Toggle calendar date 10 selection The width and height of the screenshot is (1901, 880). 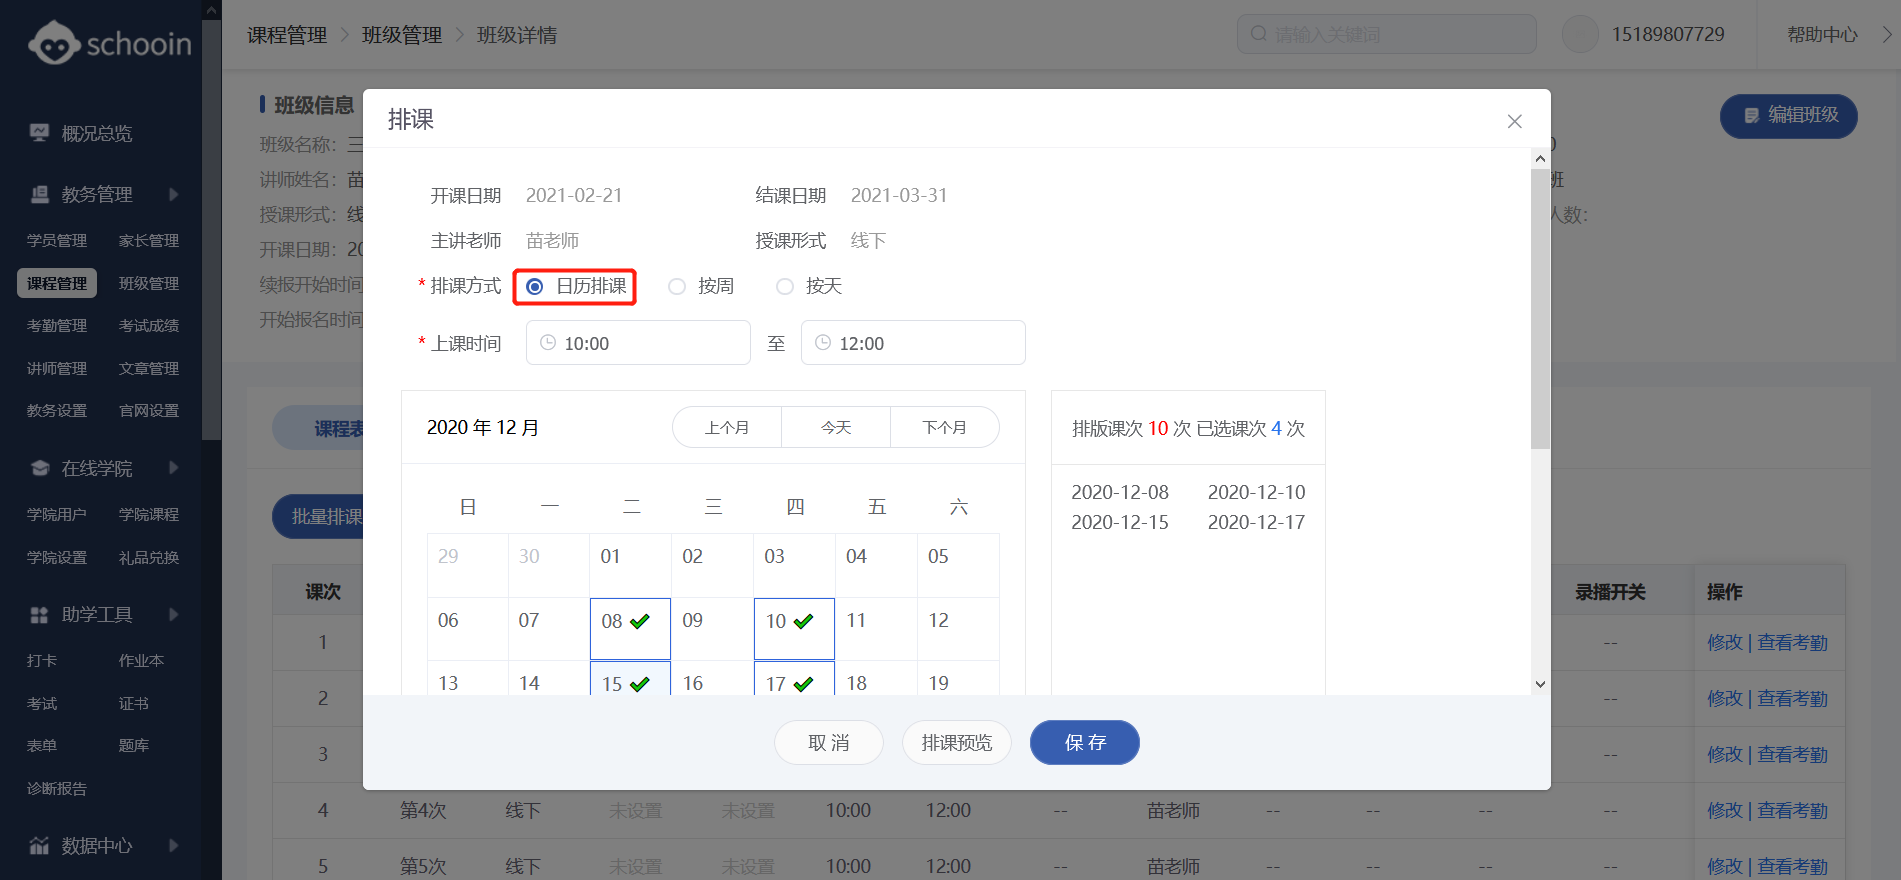tap(794, 628)
